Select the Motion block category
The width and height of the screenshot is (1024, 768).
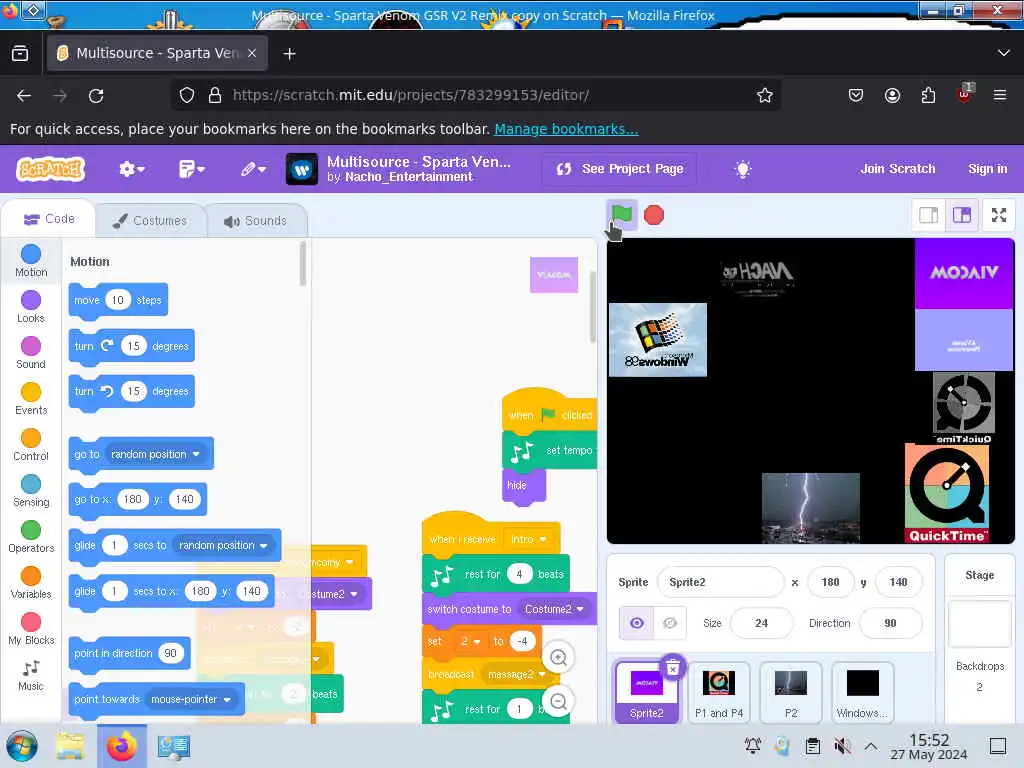(x=31, y=261)
